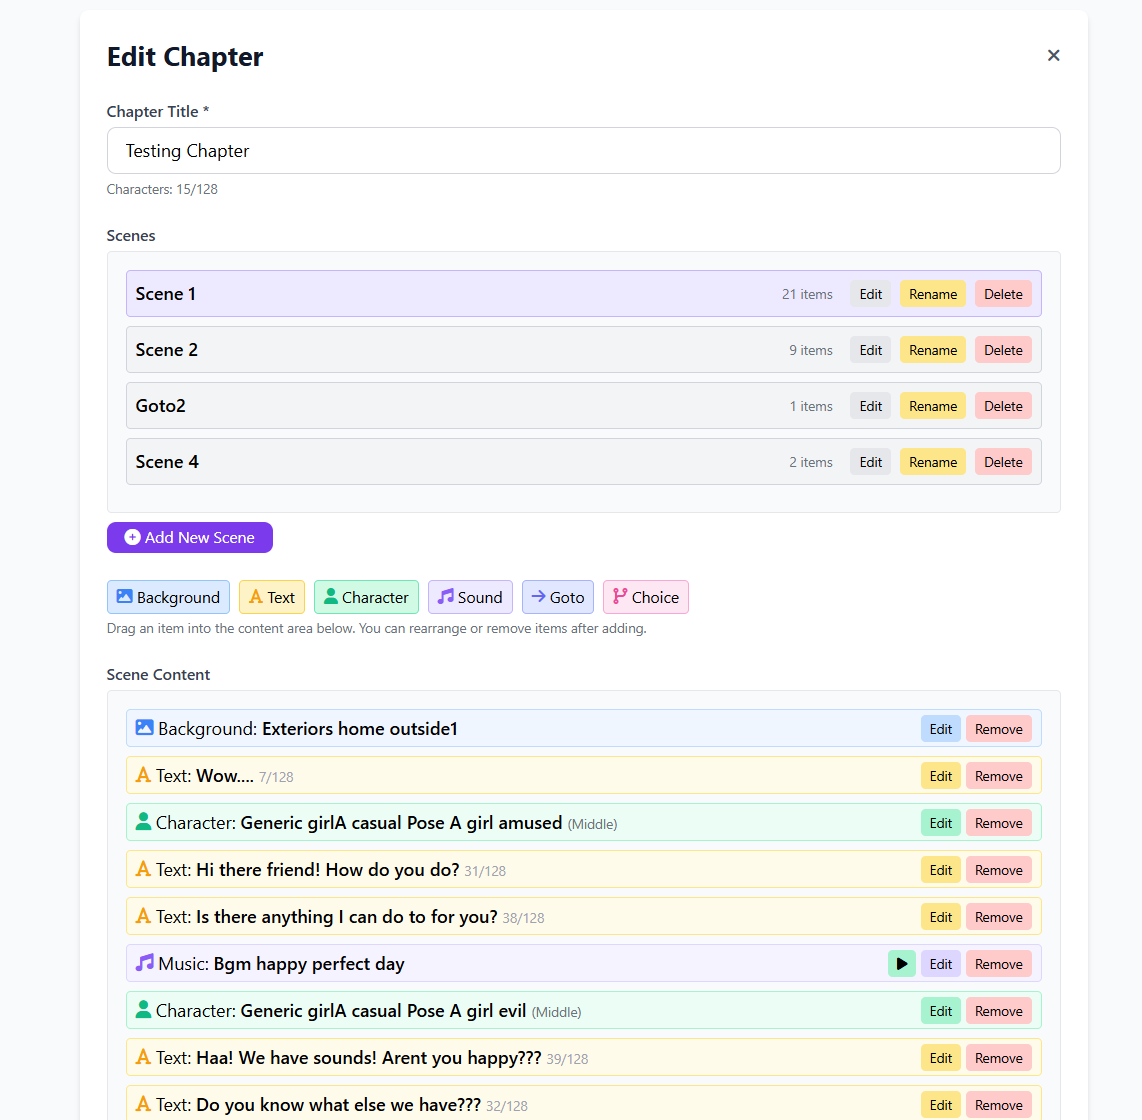Edit the Bgm happy perfect day music item
This screenshot has width=1142, height=1120.
coord(940,964)
